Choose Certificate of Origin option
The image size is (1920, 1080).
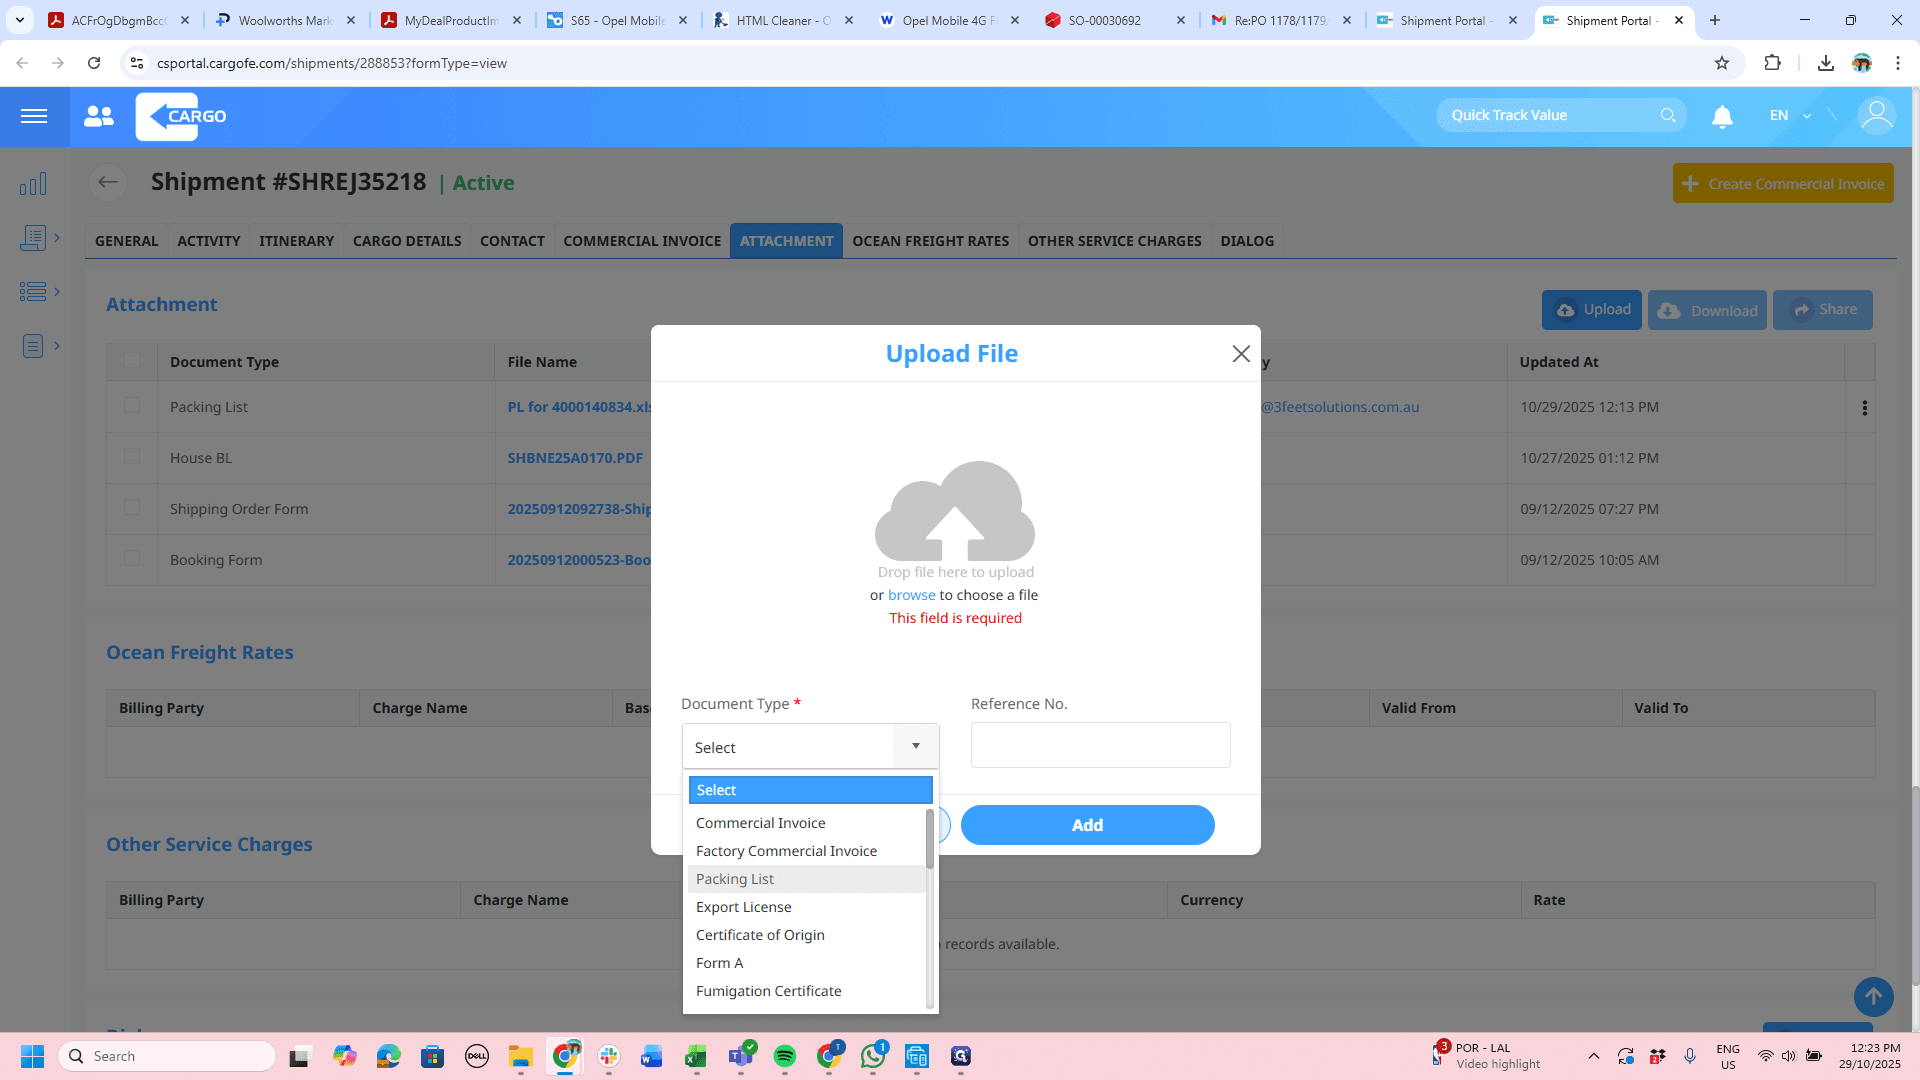(807, 935)
